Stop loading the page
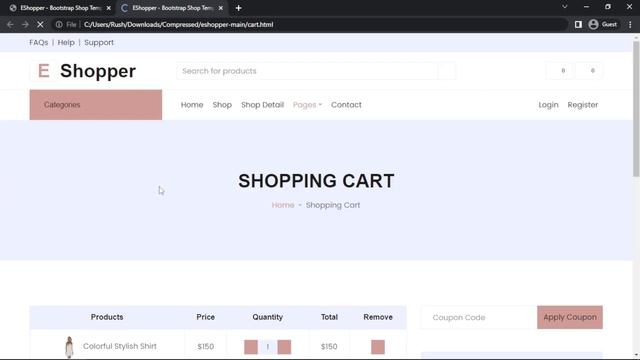 [x=40, y=24]
